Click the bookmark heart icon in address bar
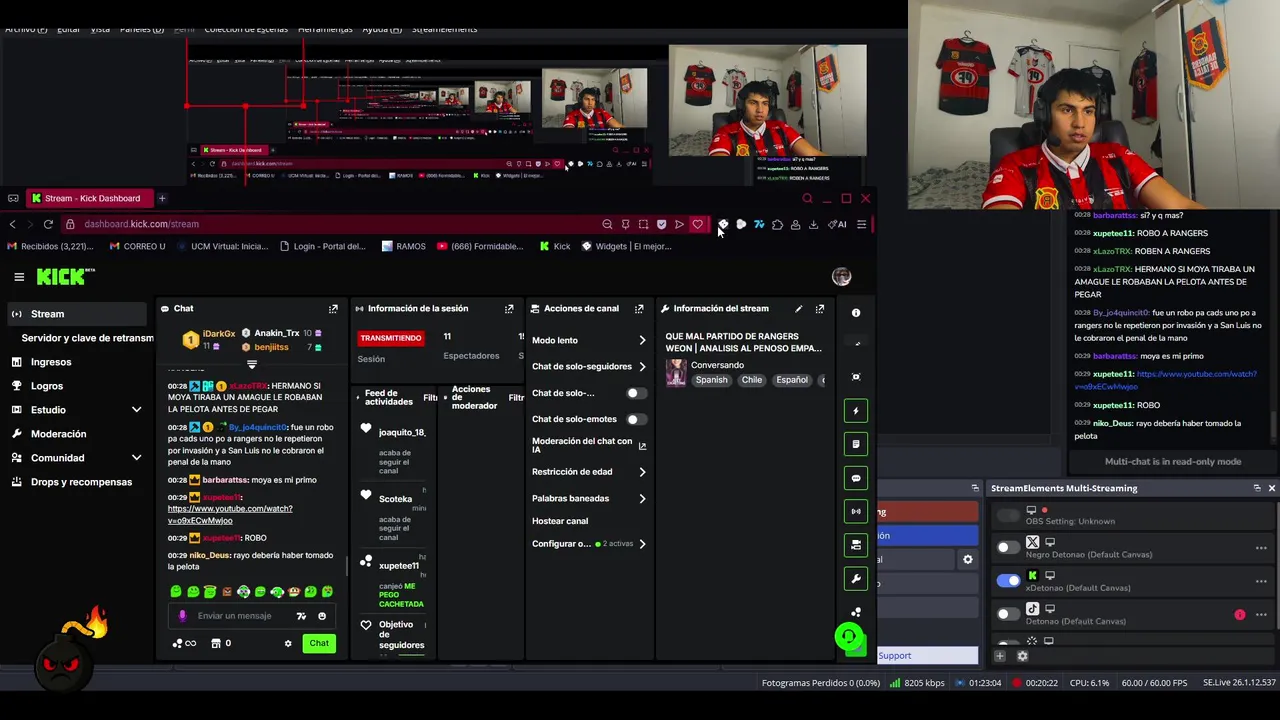 pos(697,224)
